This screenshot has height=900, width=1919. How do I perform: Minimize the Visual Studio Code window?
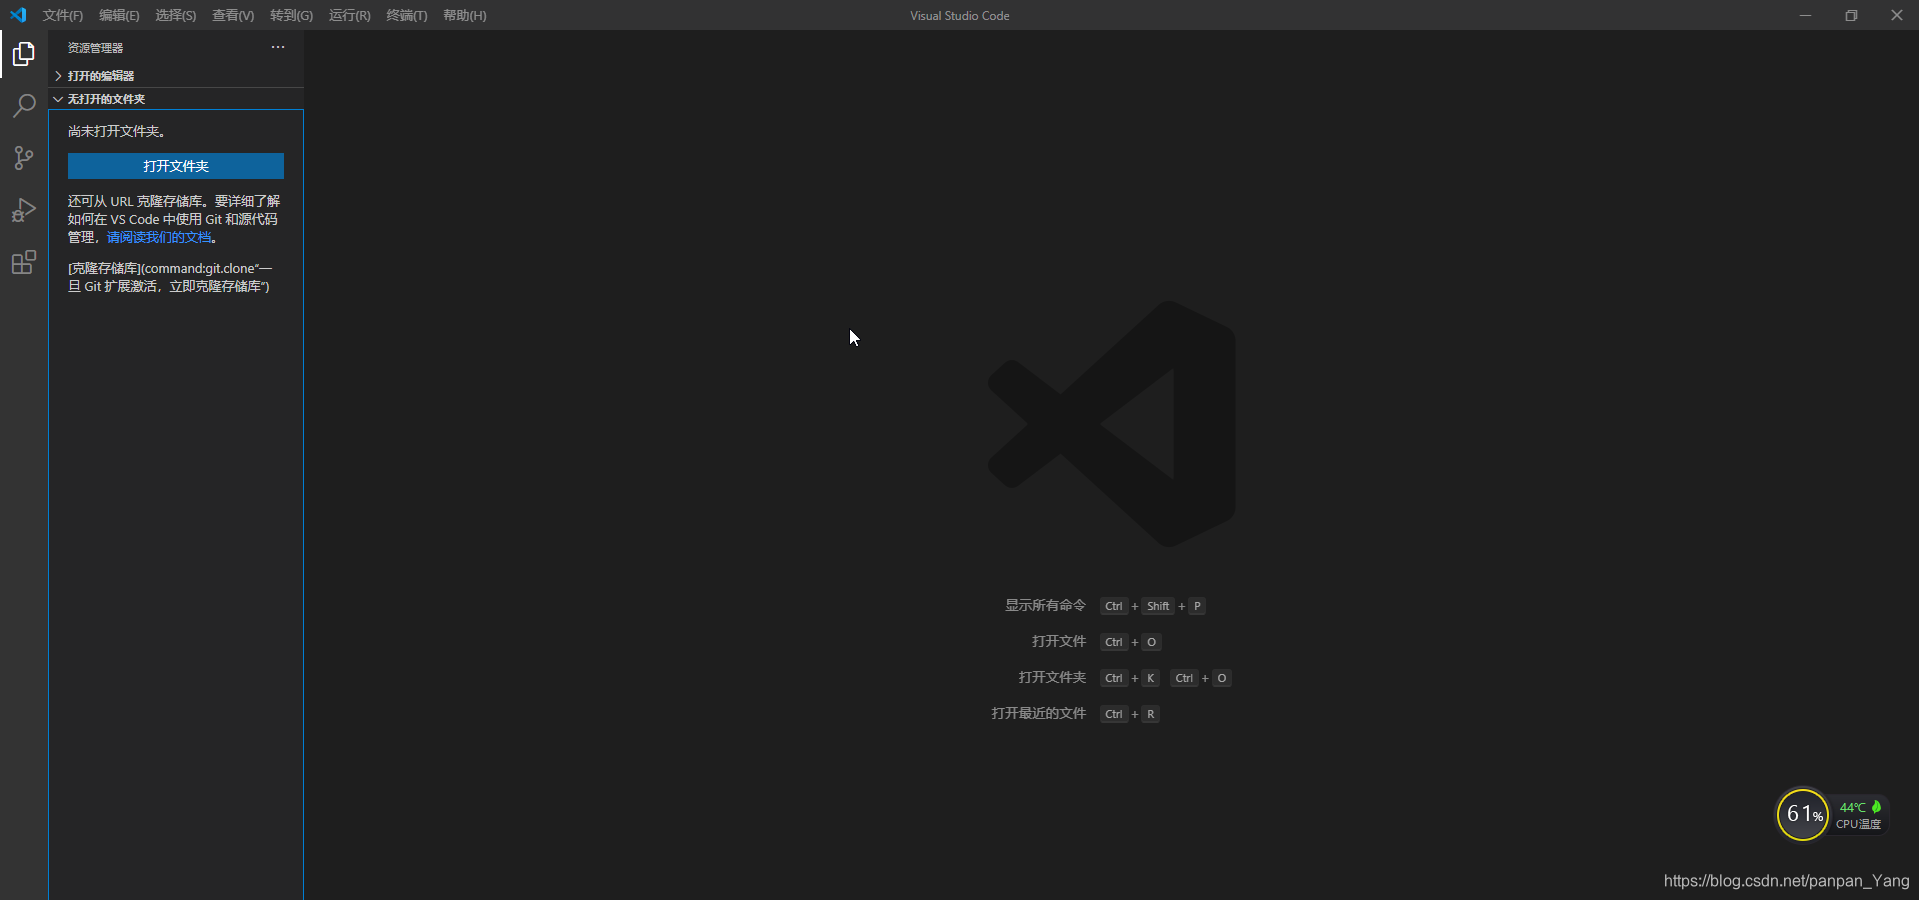click(1805, 15)
